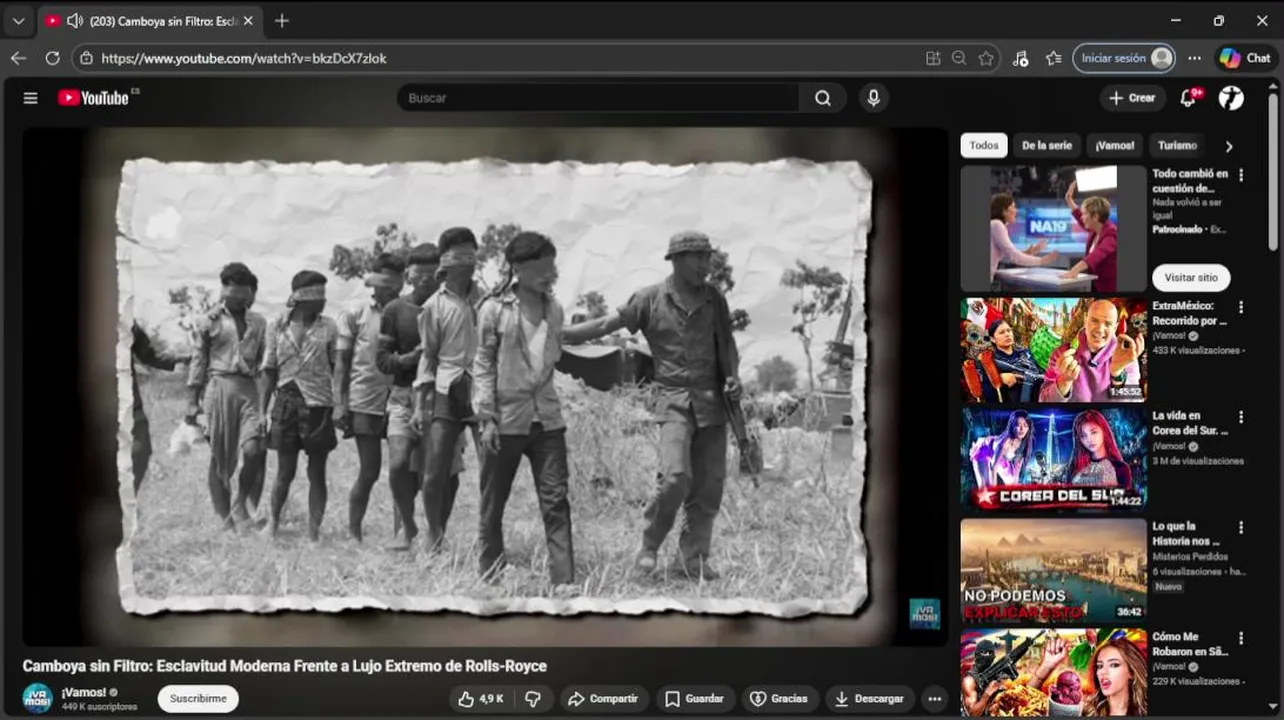
Task: Open the ExtraMéxico video thumbnail
Action: coord(1054,349)
